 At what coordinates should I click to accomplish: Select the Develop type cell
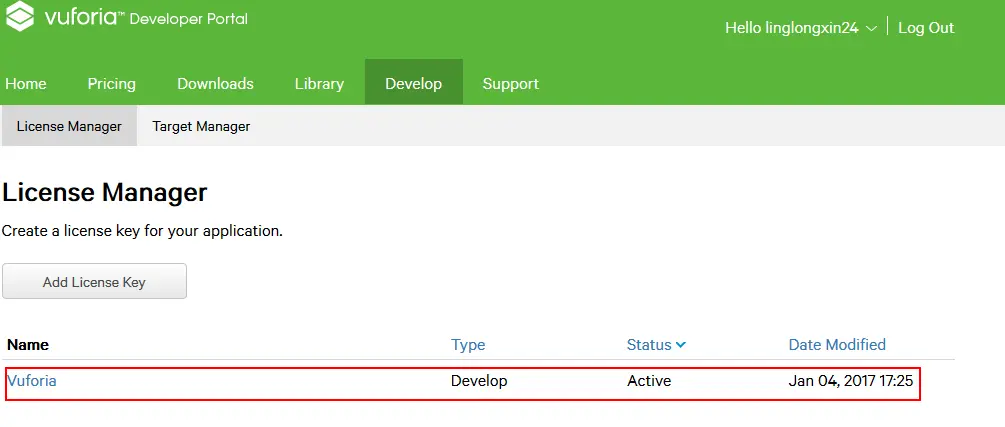(479, 381)
